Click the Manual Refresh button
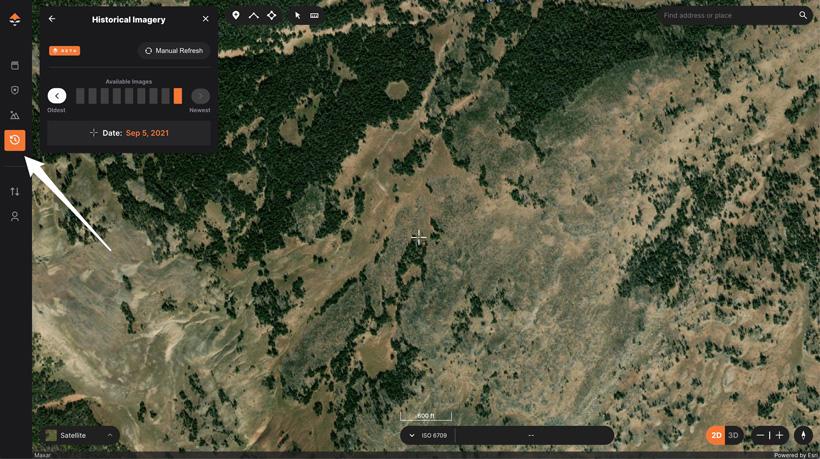 click(x=174, y=51)
